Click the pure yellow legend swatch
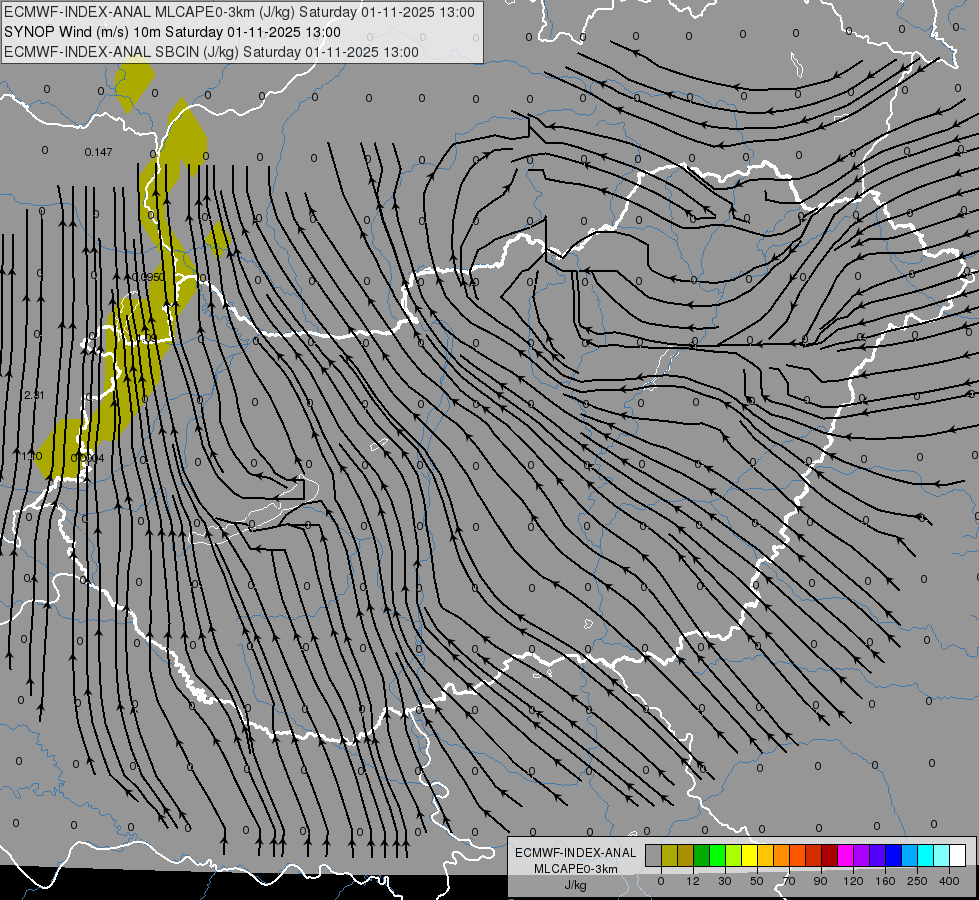 [749, 855]
